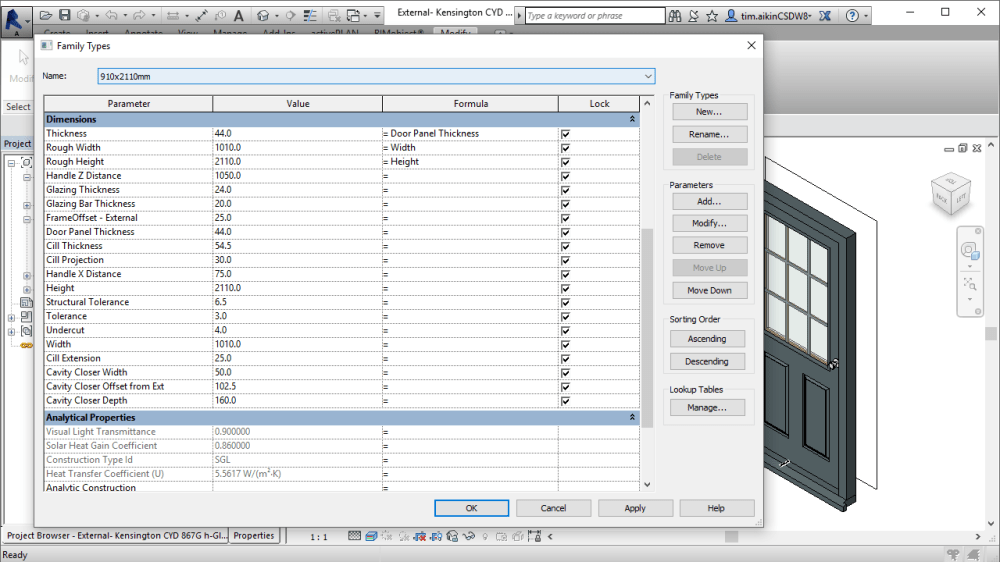Click the Modify... parameter button
The image size is (1000, 562).
pyautogui.click(x=709, y=223)
